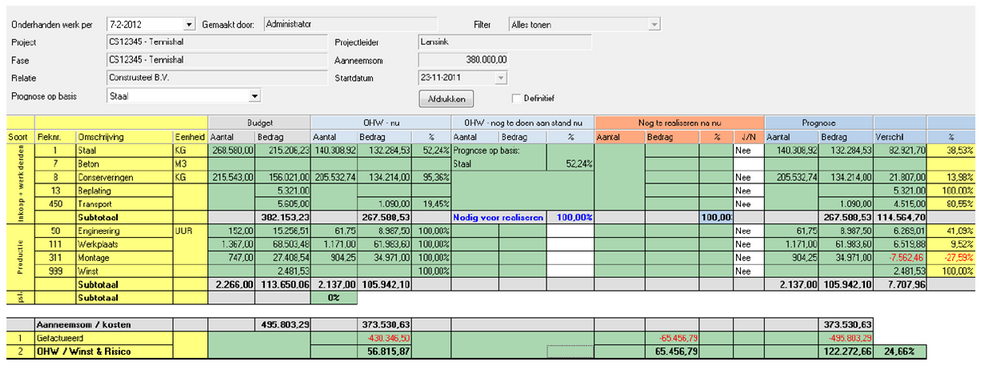Click result value 56.815,87
Screen dimensions: 981x366
[384, 352]
